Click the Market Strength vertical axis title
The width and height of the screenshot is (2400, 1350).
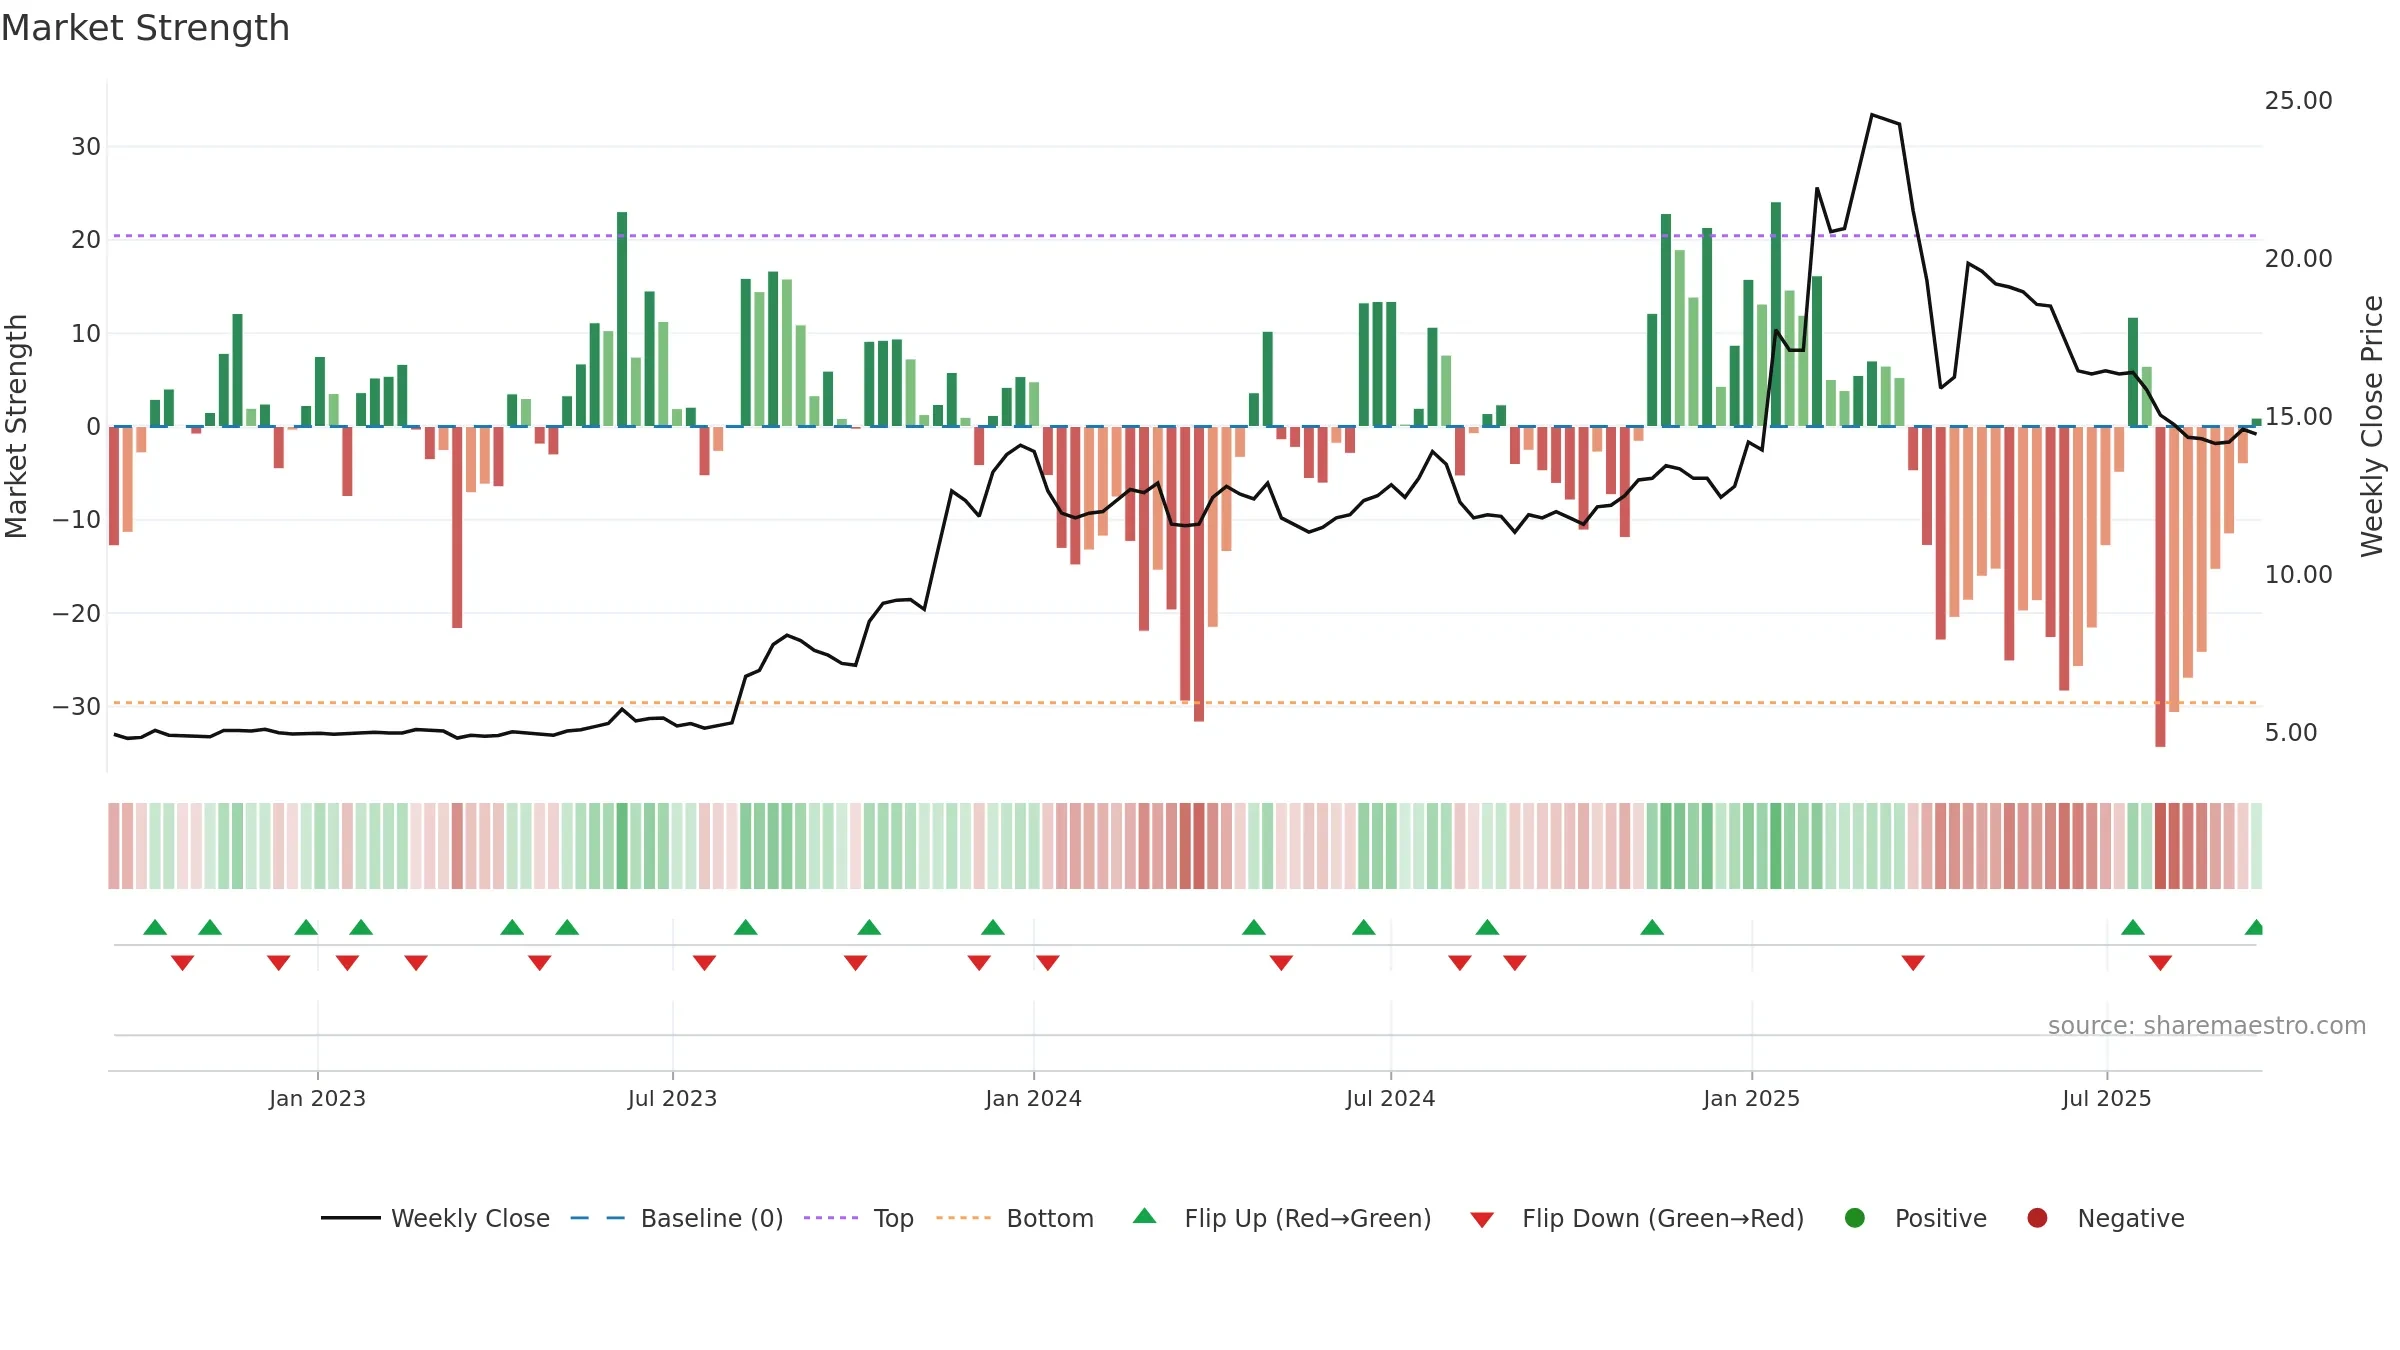coord(16,426)
